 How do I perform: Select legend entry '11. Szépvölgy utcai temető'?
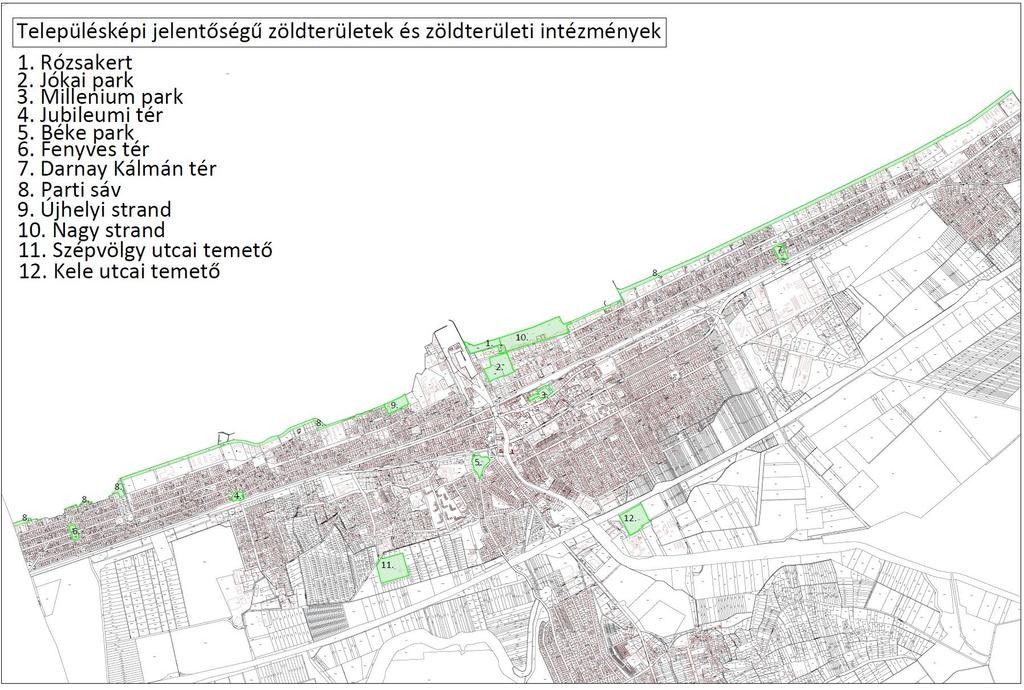click(x=145, y=251)
